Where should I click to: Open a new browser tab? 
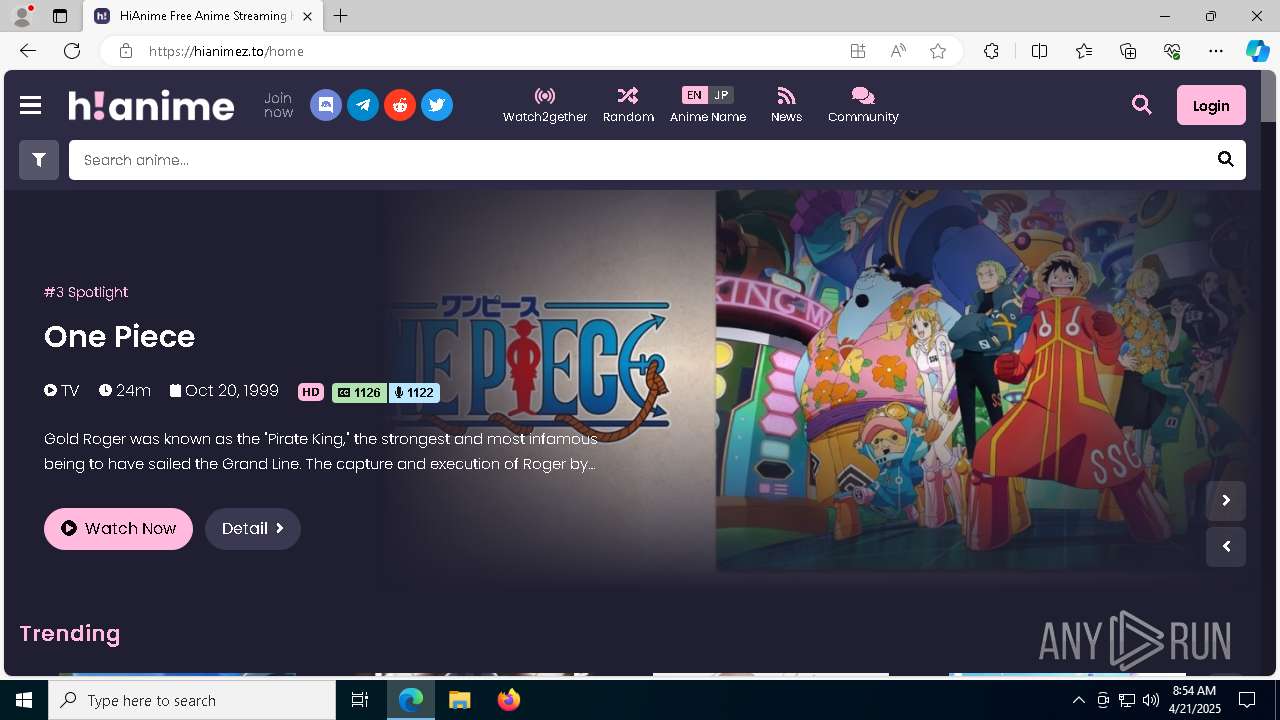pos(341,16)
